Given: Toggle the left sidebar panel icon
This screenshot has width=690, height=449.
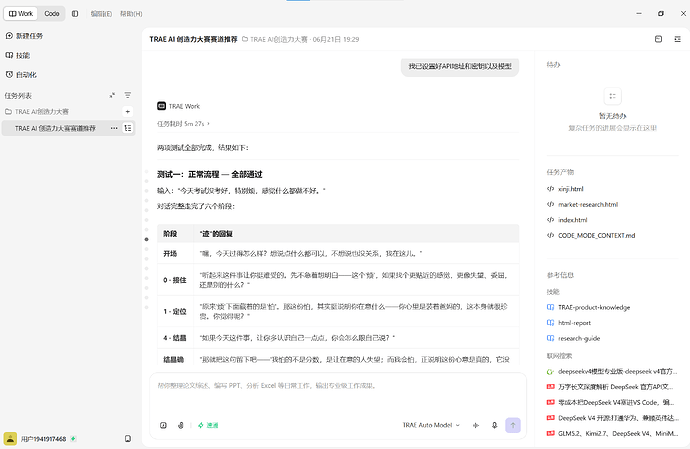Looking at the screenshot, I should point(75,14).
